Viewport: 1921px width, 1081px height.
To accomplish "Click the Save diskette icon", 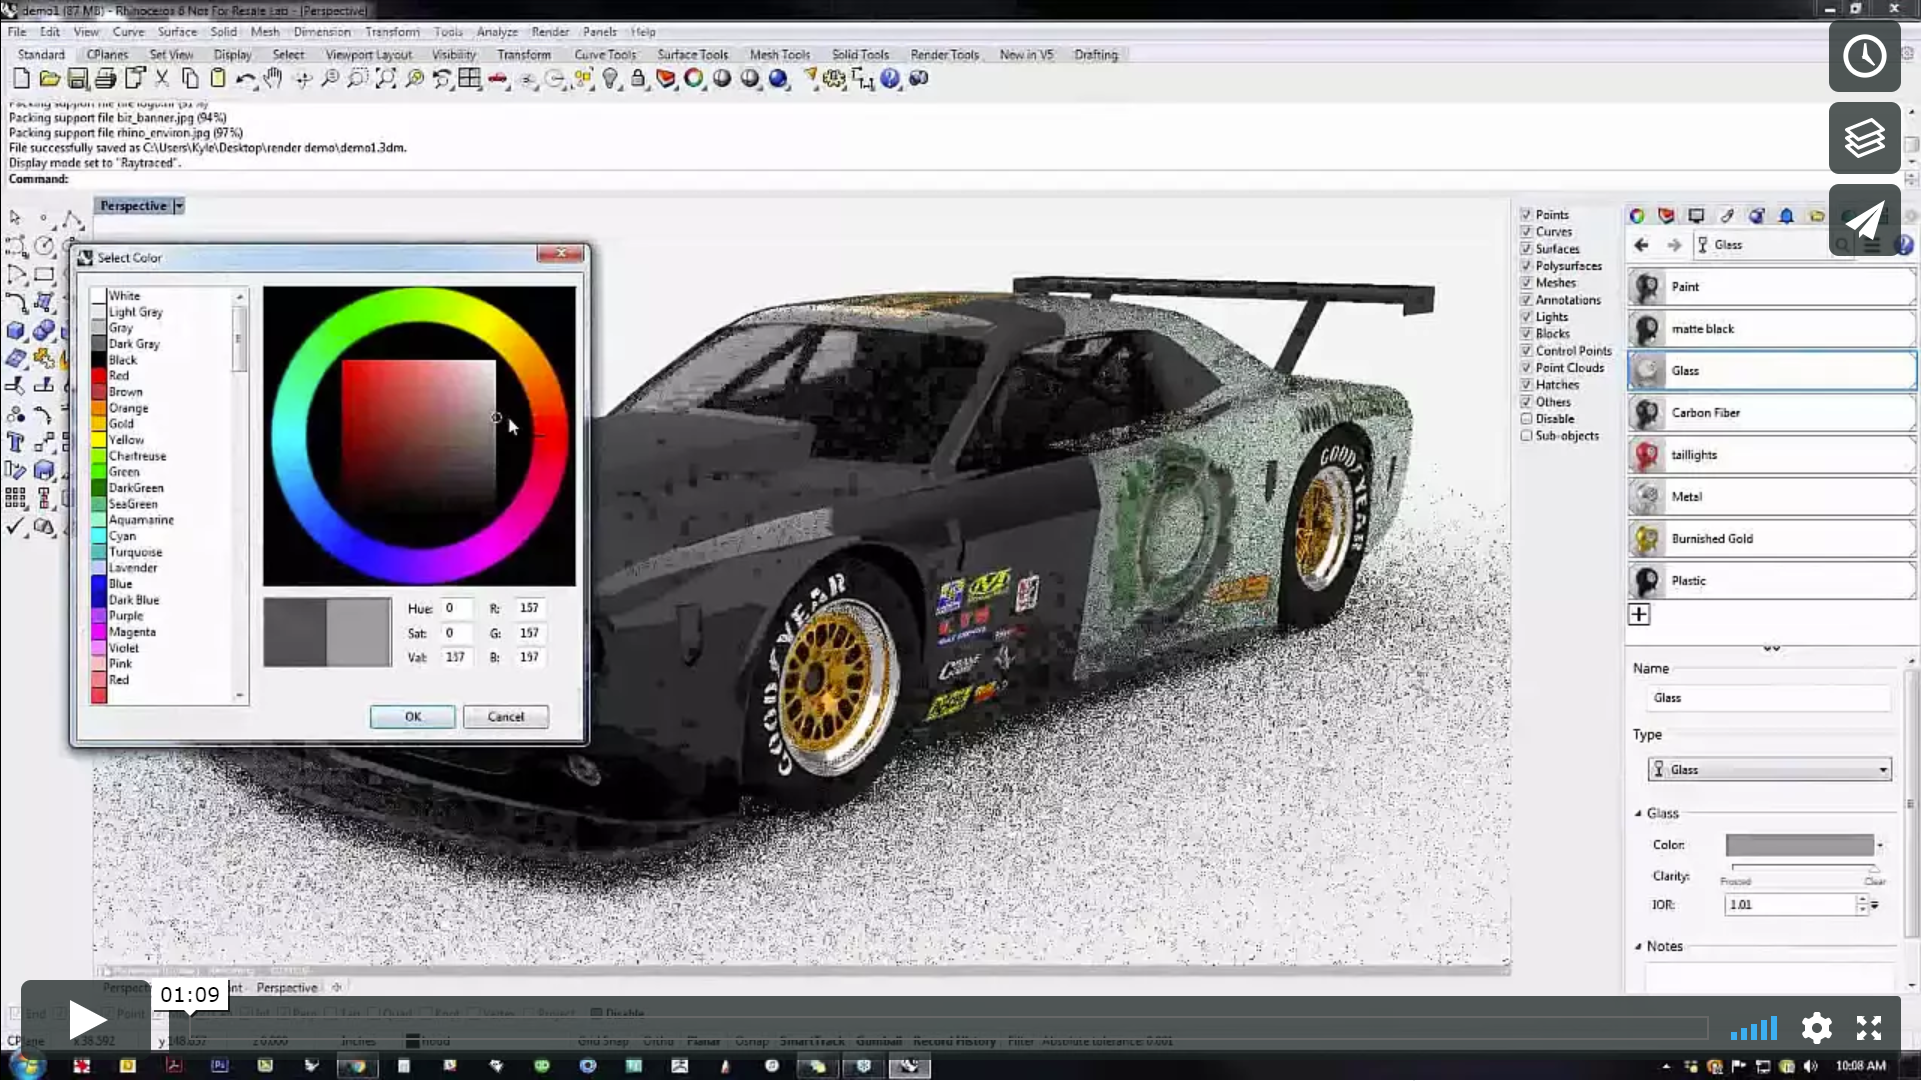I will click(77, 78).
